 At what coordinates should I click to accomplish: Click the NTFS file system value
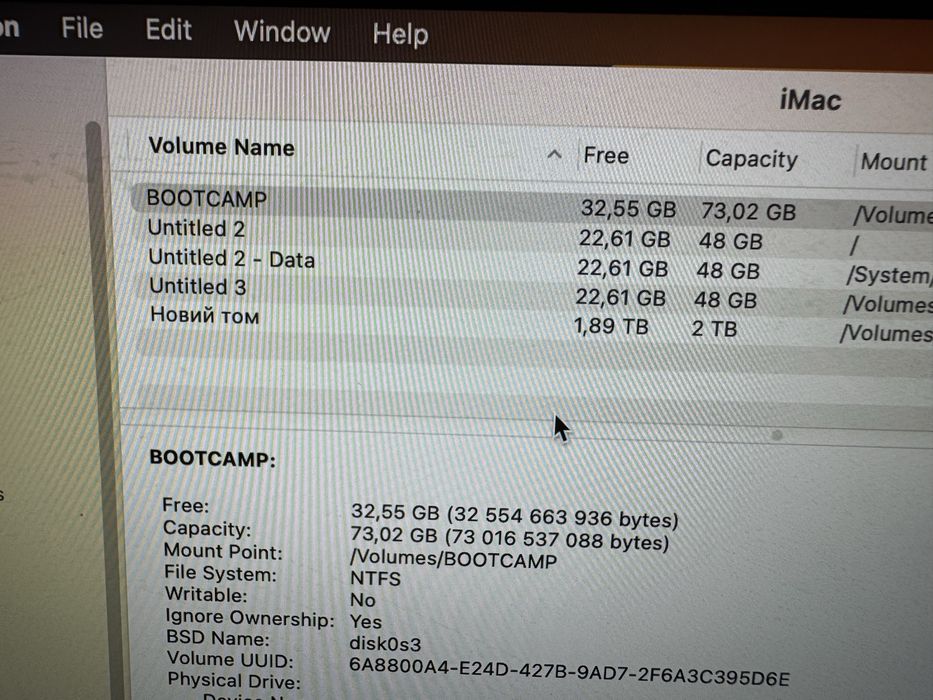click(375, 578)
